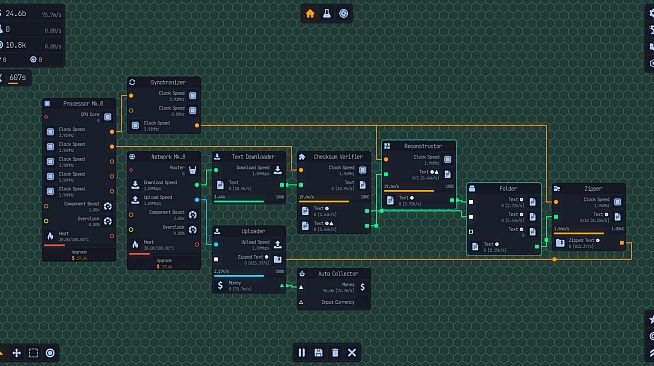The height and width of the screenshot is (366, 654).
Task: Click Zipper's Zipped Text output icon
Action: (560, 243)
